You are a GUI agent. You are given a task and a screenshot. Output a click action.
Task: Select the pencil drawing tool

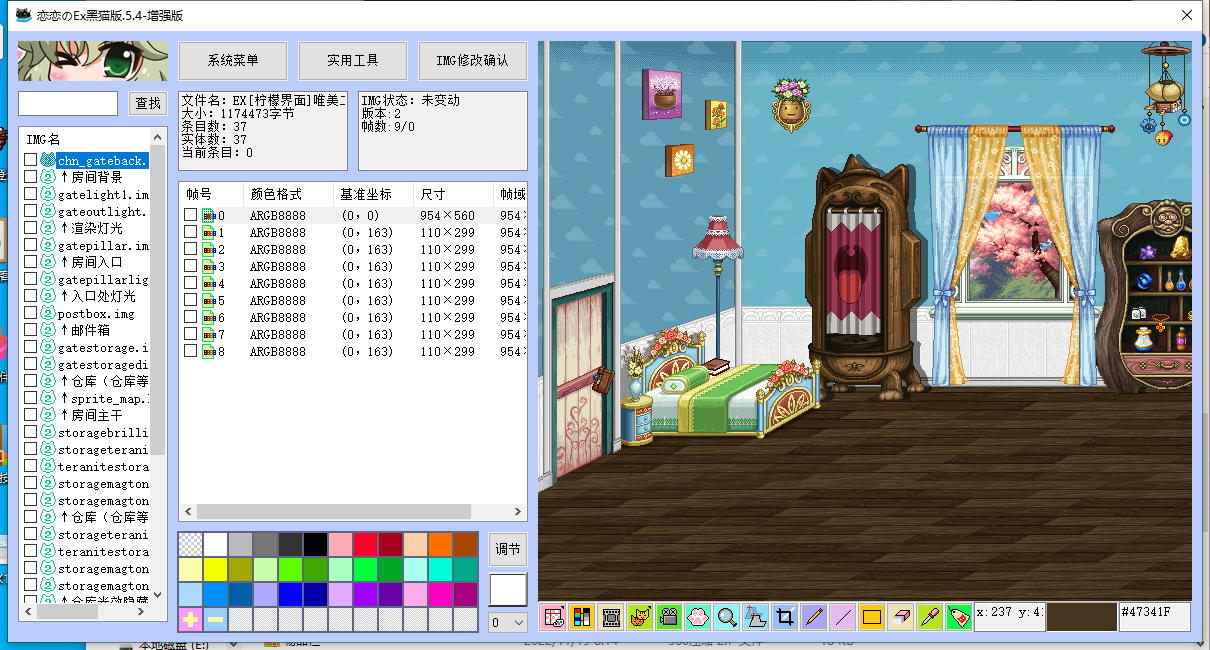point(815,617)
